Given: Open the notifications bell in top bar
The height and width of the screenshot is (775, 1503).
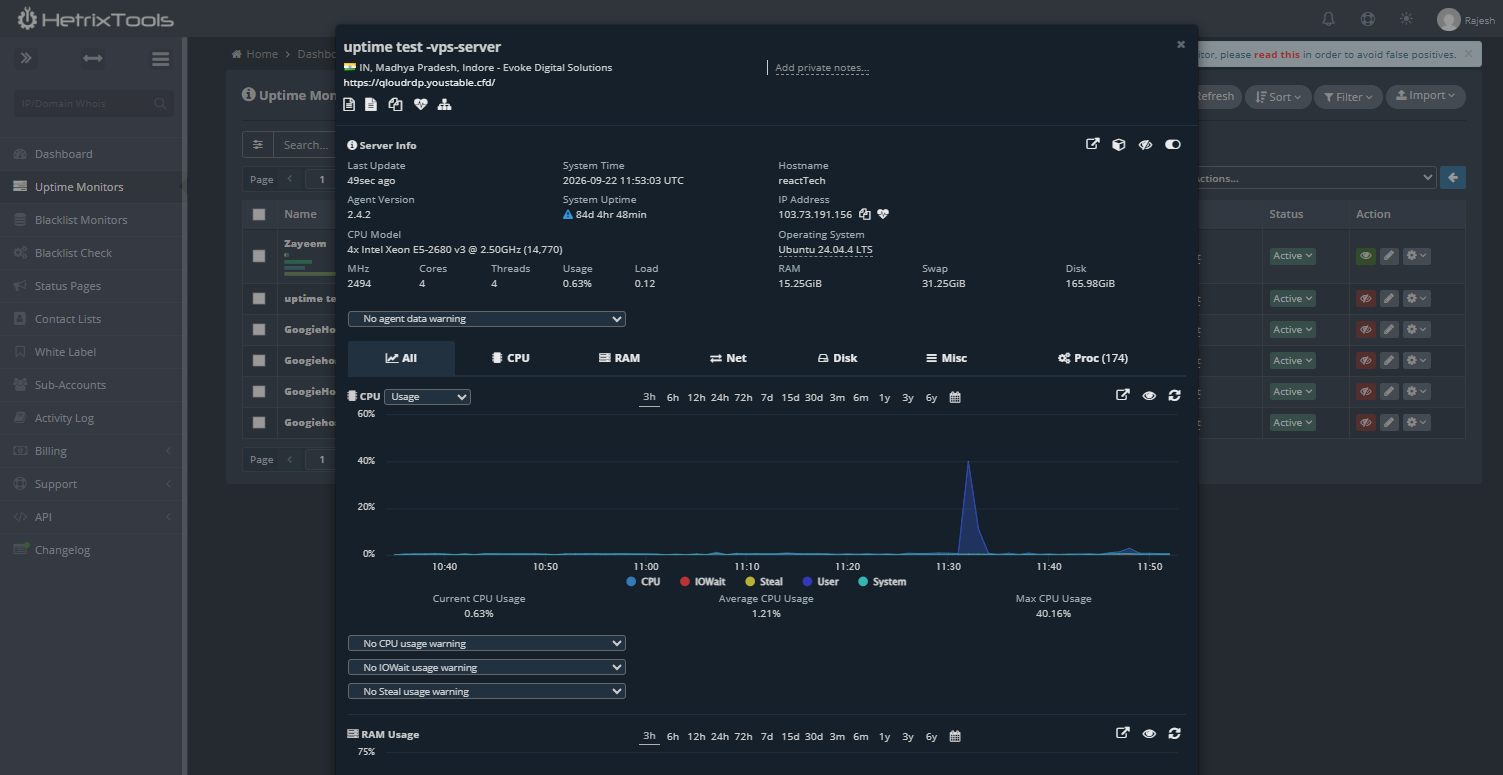Looking at the screenshot, I should click(x=1329, y=19).
